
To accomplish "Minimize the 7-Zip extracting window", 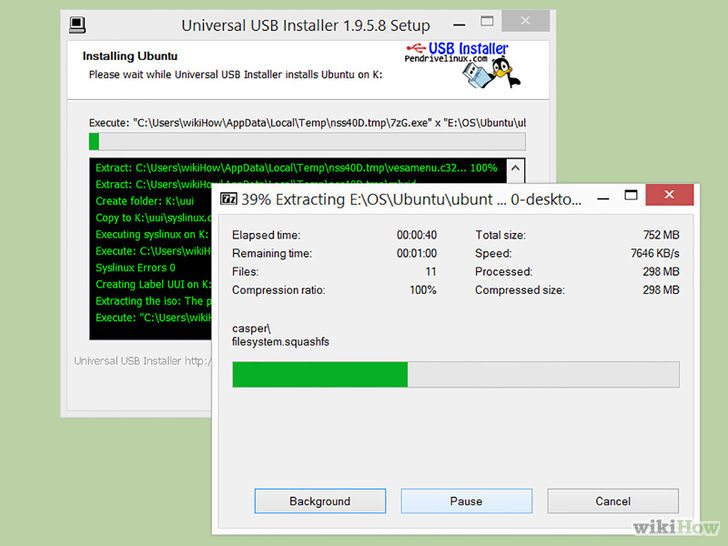I will (x=603, y=199).
